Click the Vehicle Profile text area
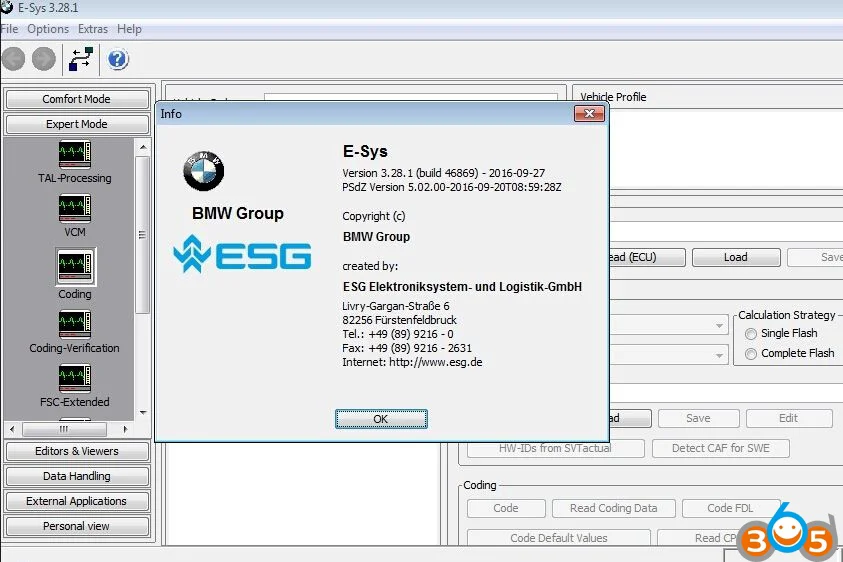Screen dimensions: 843x562 (727, 148)
